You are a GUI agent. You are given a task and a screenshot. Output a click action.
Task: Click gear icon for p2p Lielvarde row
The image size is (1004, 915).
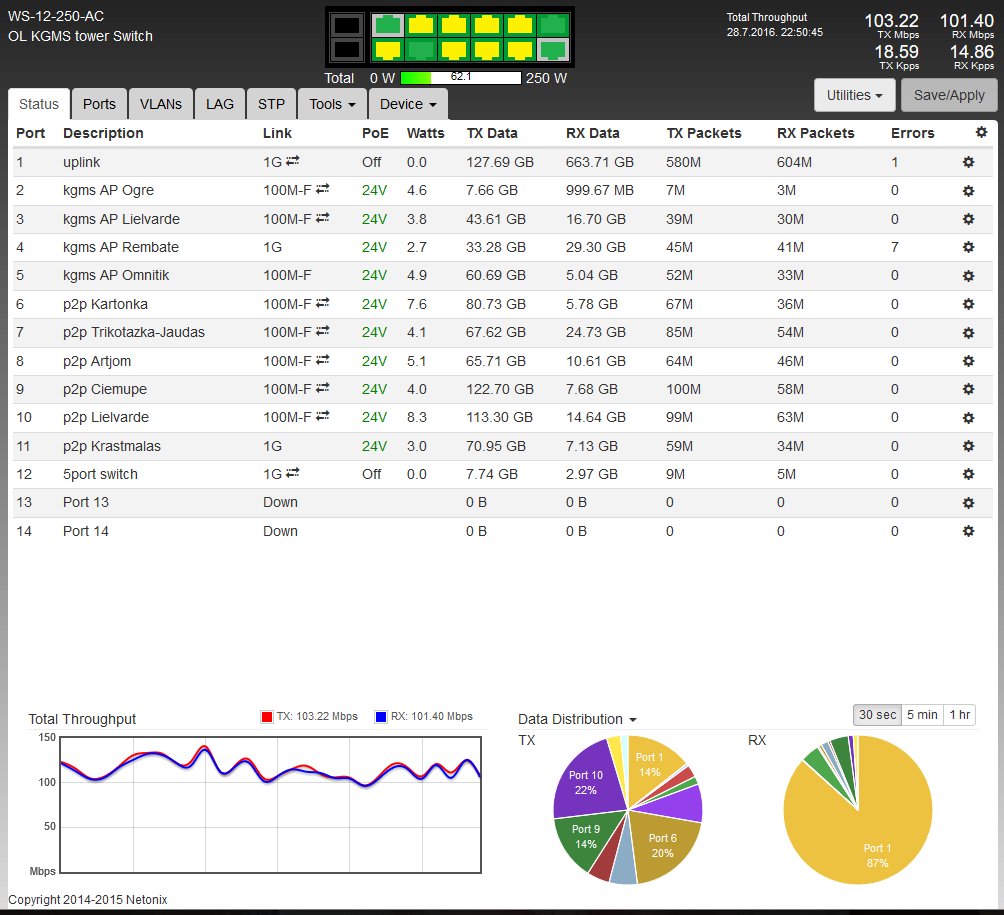pos(968,417)
